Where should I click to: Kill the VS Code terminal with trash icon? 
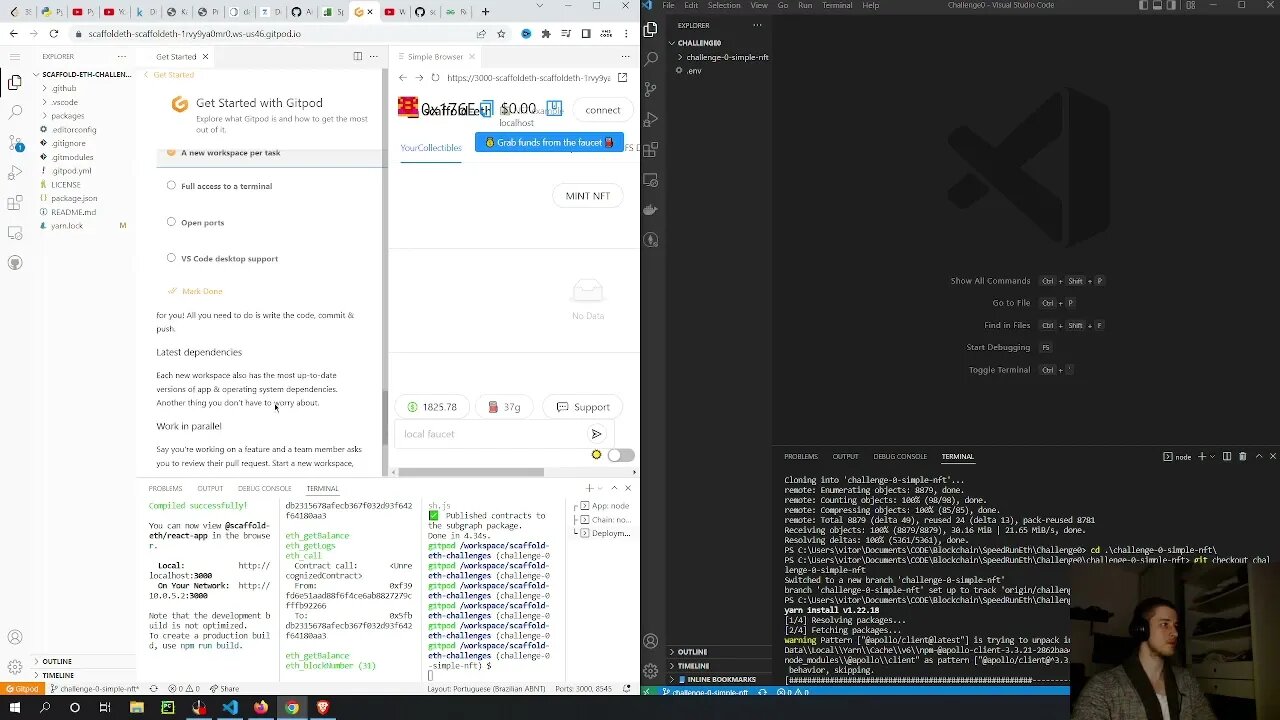tap(1242, 456)
